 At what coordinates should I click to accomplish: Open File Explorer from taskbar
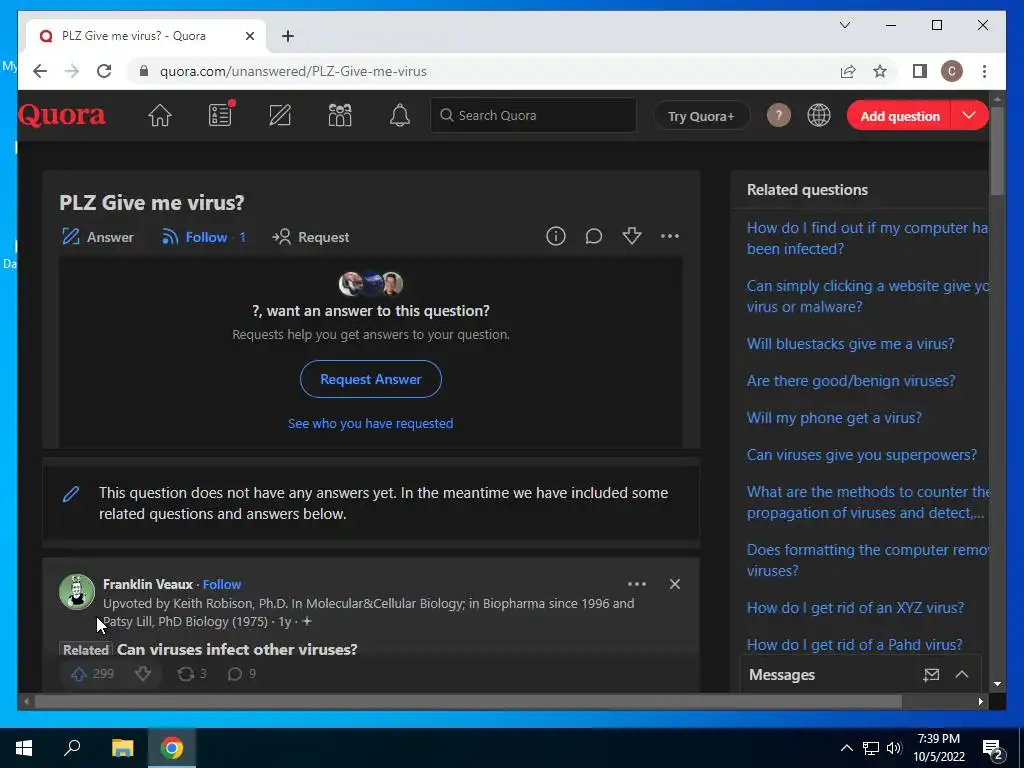pos(122,748)
